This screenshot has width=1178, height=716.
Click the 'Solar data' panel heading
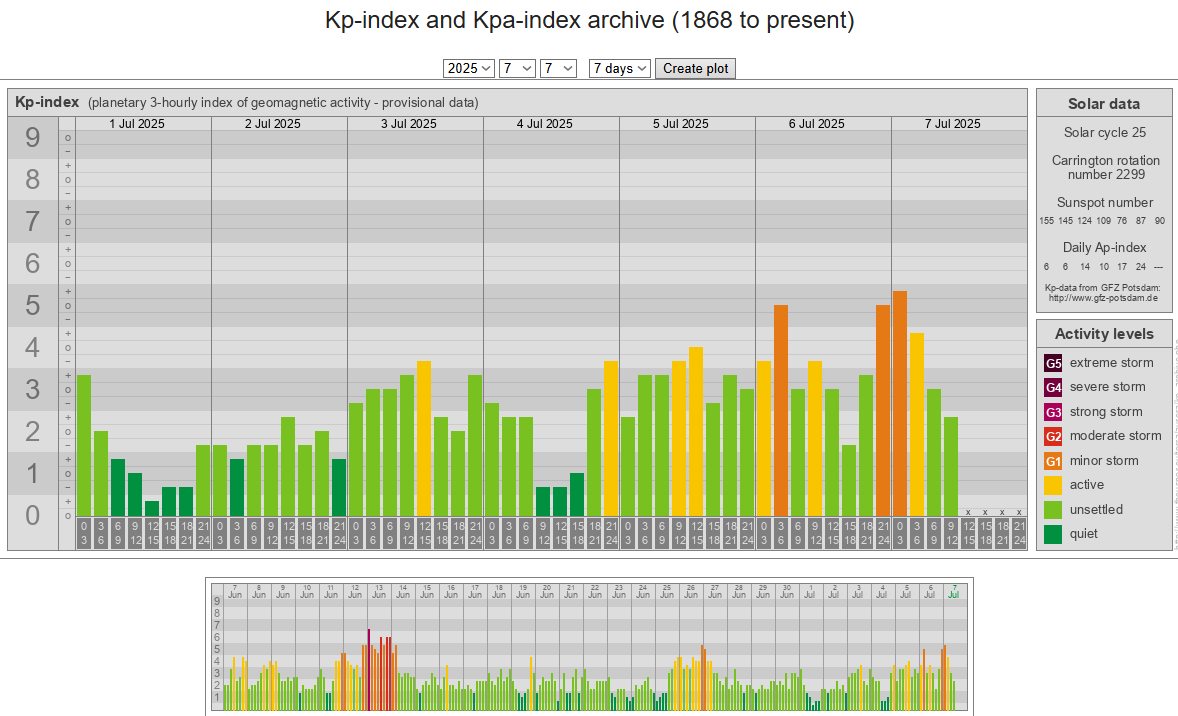(x=1104, y=104)
